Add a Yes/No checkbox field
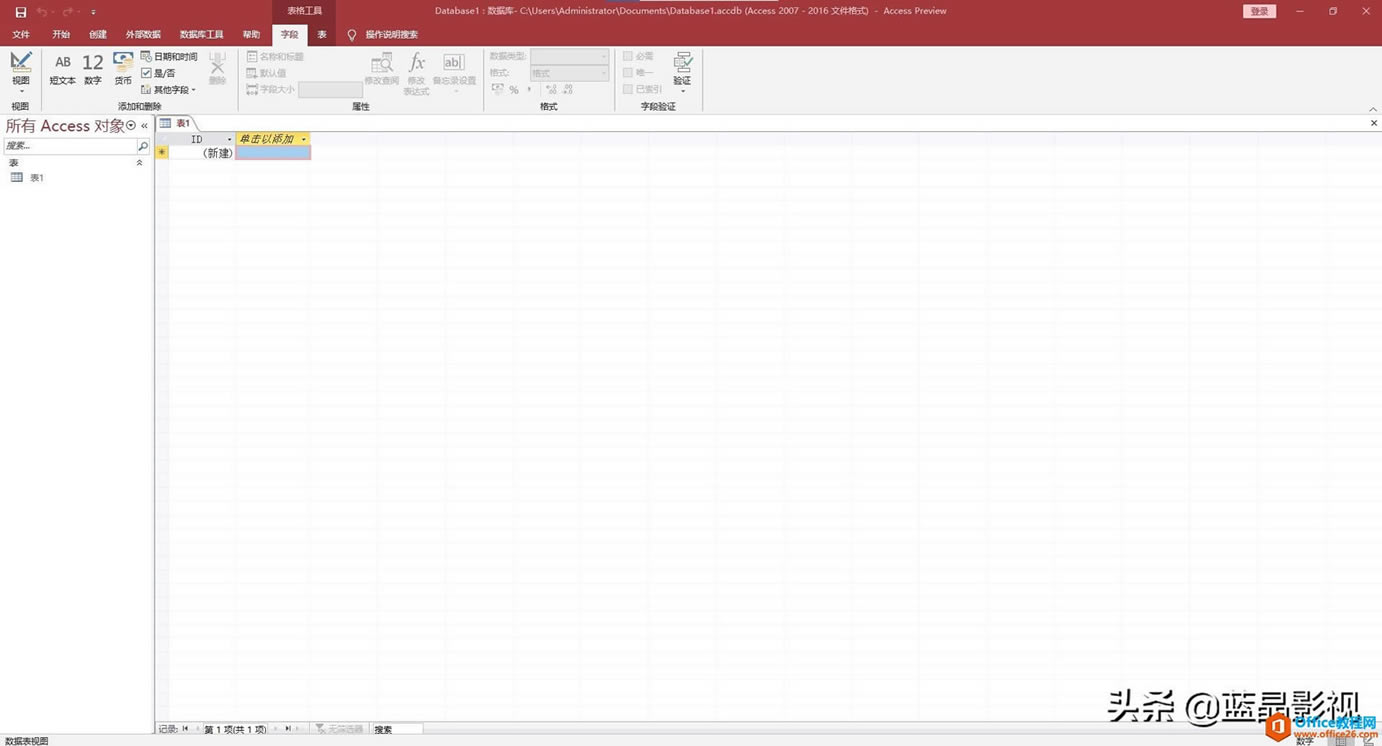Image resolution: width=1382 pixels, height=746 pixels. 160,72
